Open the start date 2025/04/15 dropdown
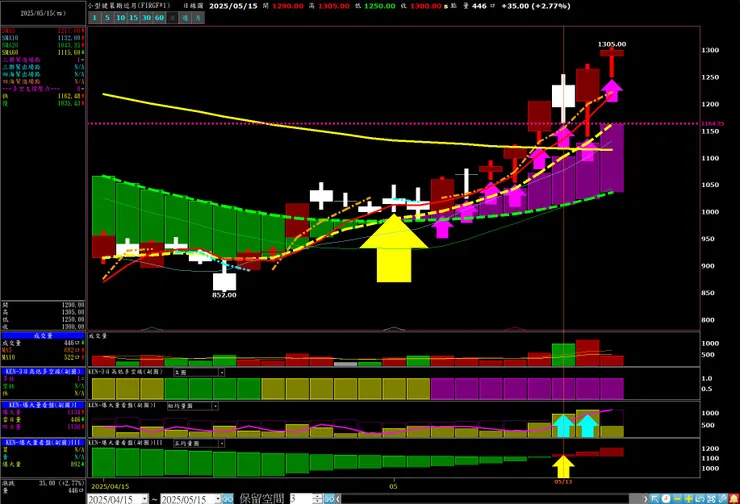Viewport: 740px width, 504px height. point(144,499)
